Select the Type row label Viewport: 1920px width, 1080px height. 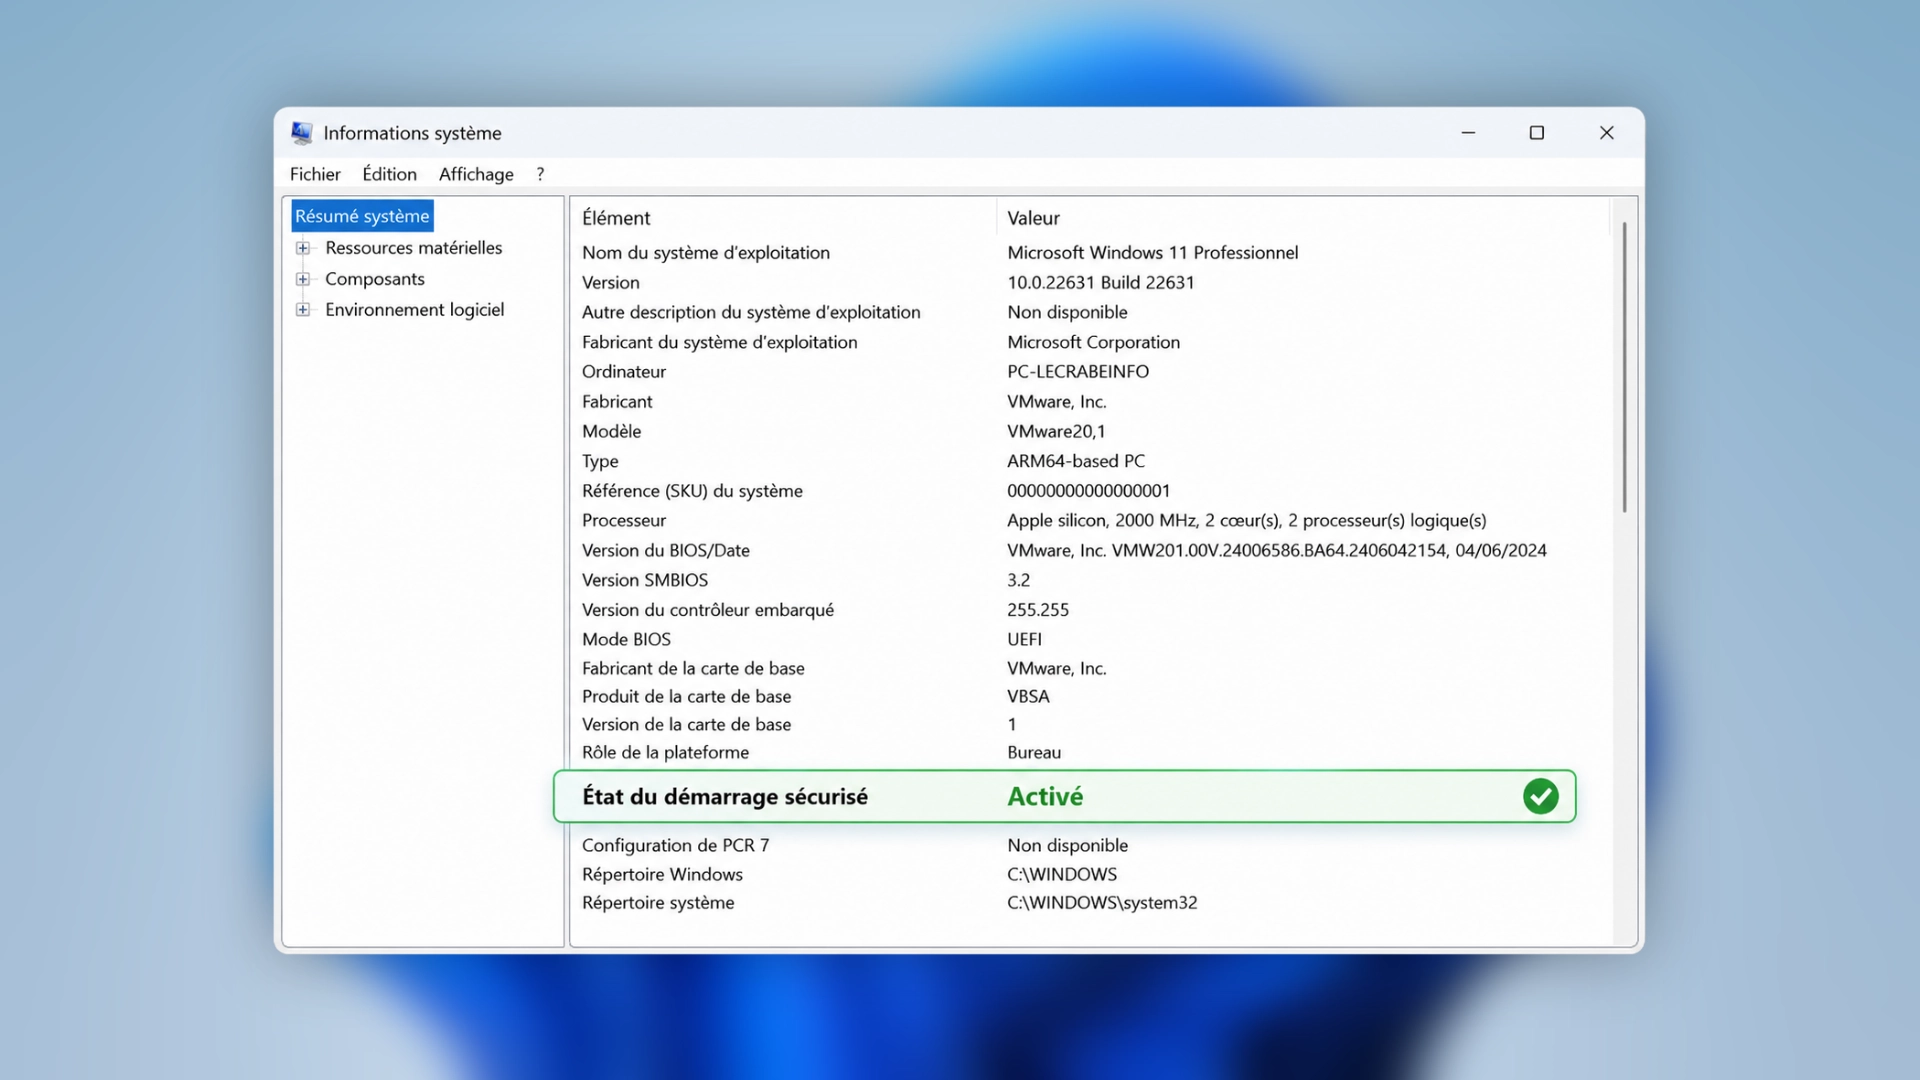pos(600,461)
